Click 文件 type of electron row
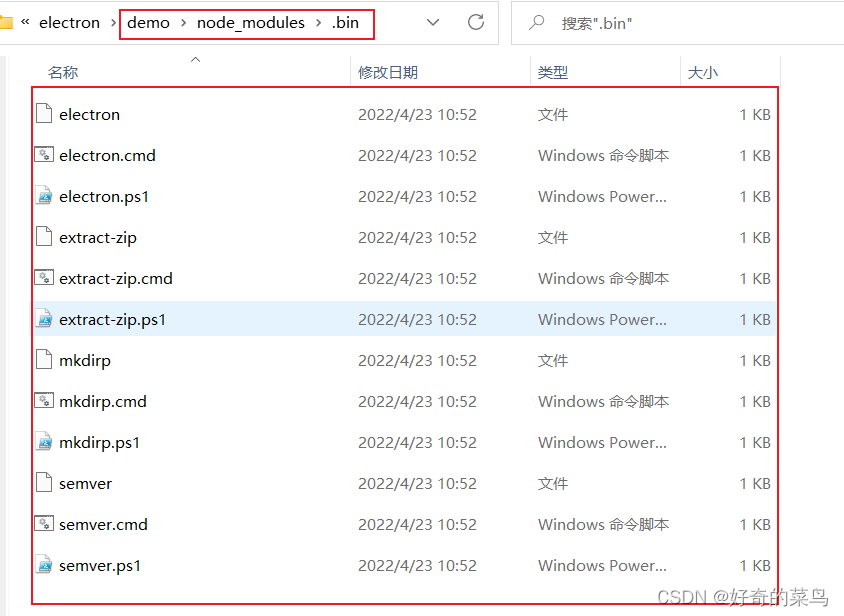Viewport: 844px width, 616px height. click(x=553, y=115)
